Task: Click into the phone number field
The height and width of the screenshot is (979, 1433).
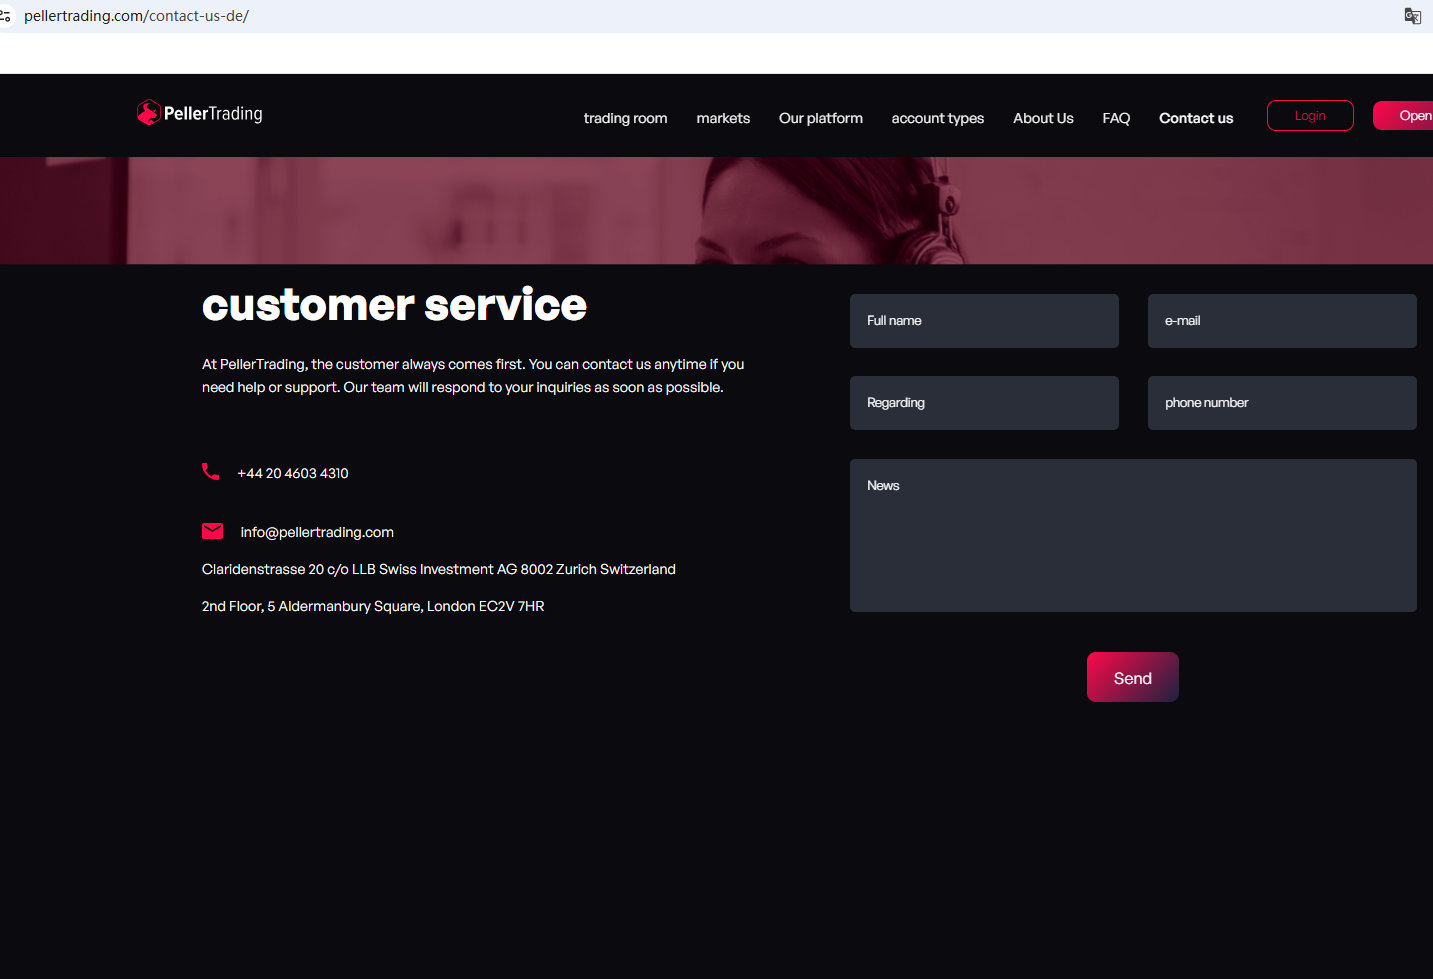Action: 1282,403
